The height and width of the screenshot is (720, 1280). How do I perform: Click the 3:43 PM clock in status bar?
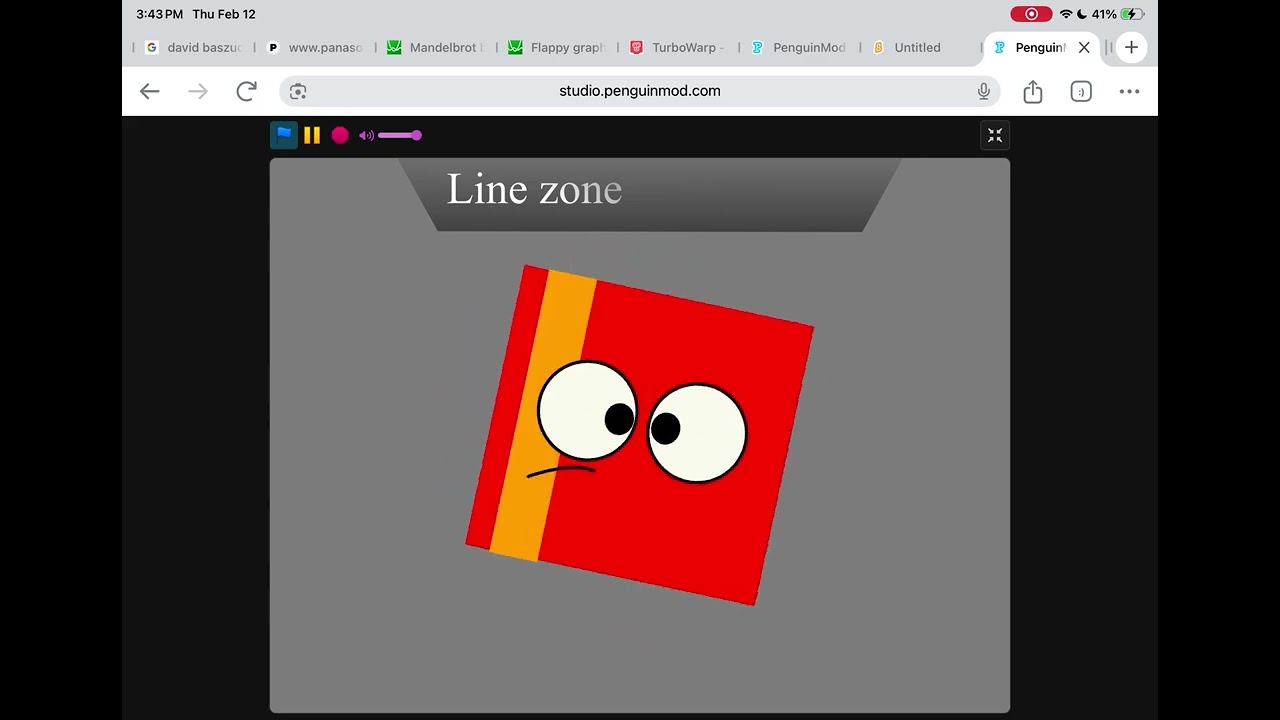coord(160,14)
